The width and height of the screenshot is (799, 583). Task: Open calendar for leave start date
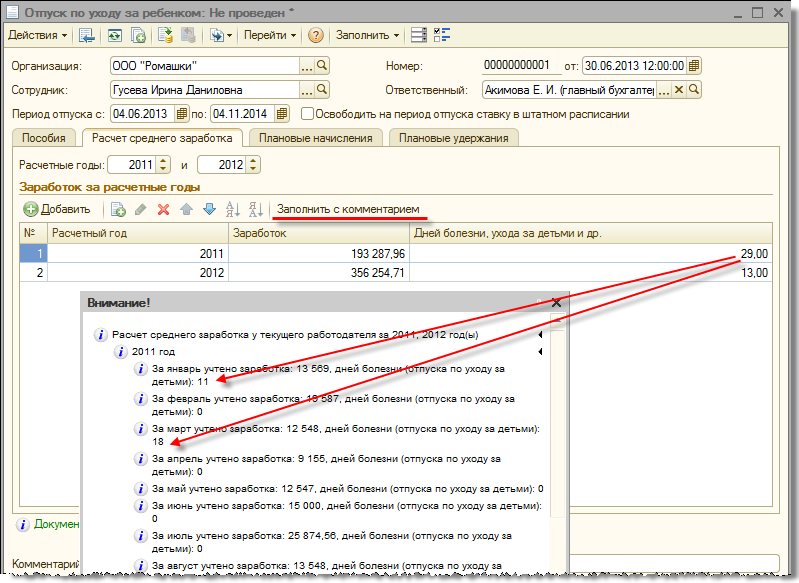[183, 114]
